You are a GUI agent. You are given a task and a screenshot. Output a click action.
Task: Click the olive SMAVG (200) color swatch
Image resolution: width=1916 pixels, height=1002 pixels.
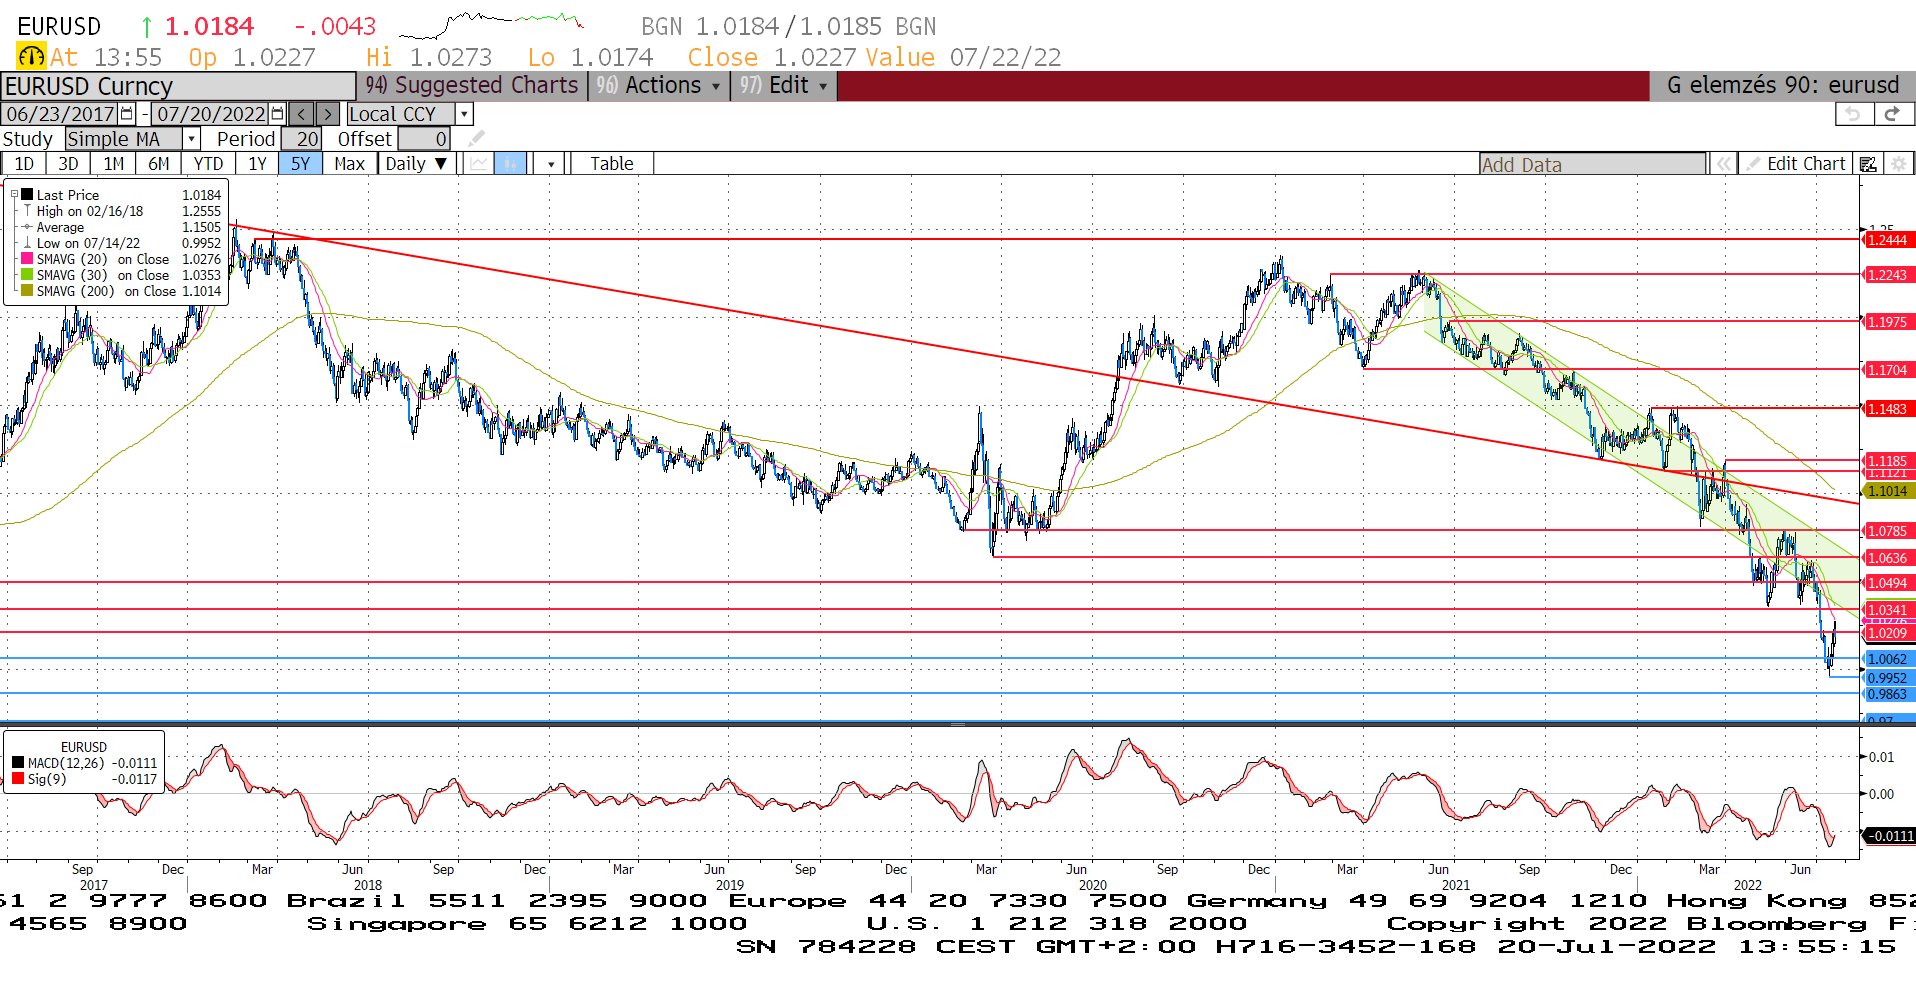pyautogui.click(x=27, y=291)
